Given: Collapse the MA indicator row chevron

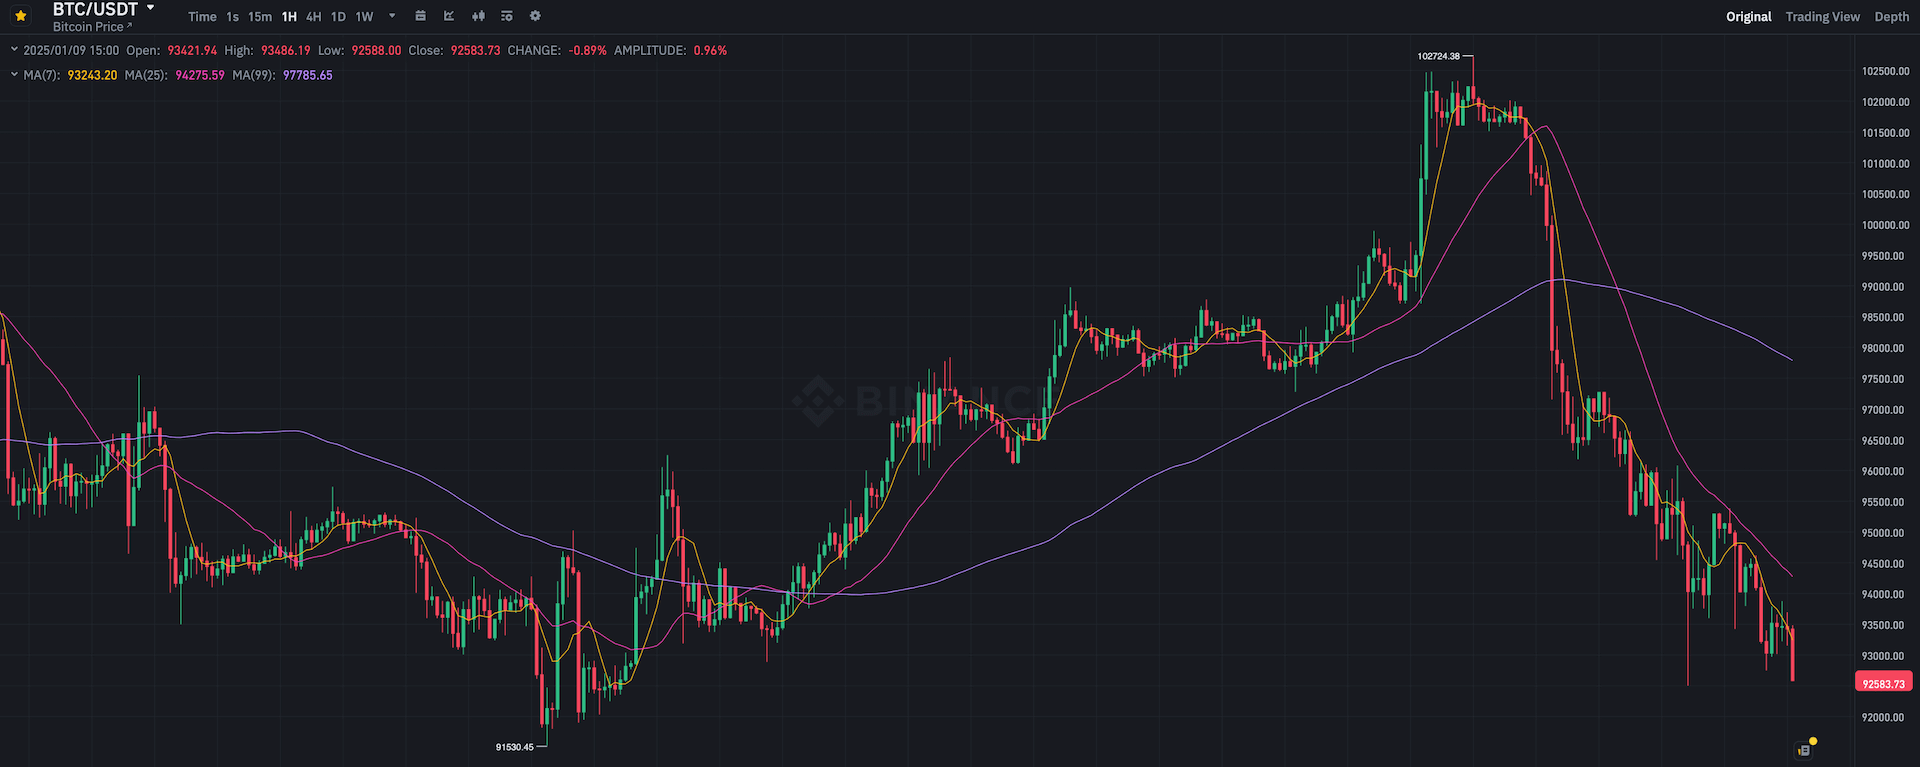Looking at the screenshot, I should point(14,74).
